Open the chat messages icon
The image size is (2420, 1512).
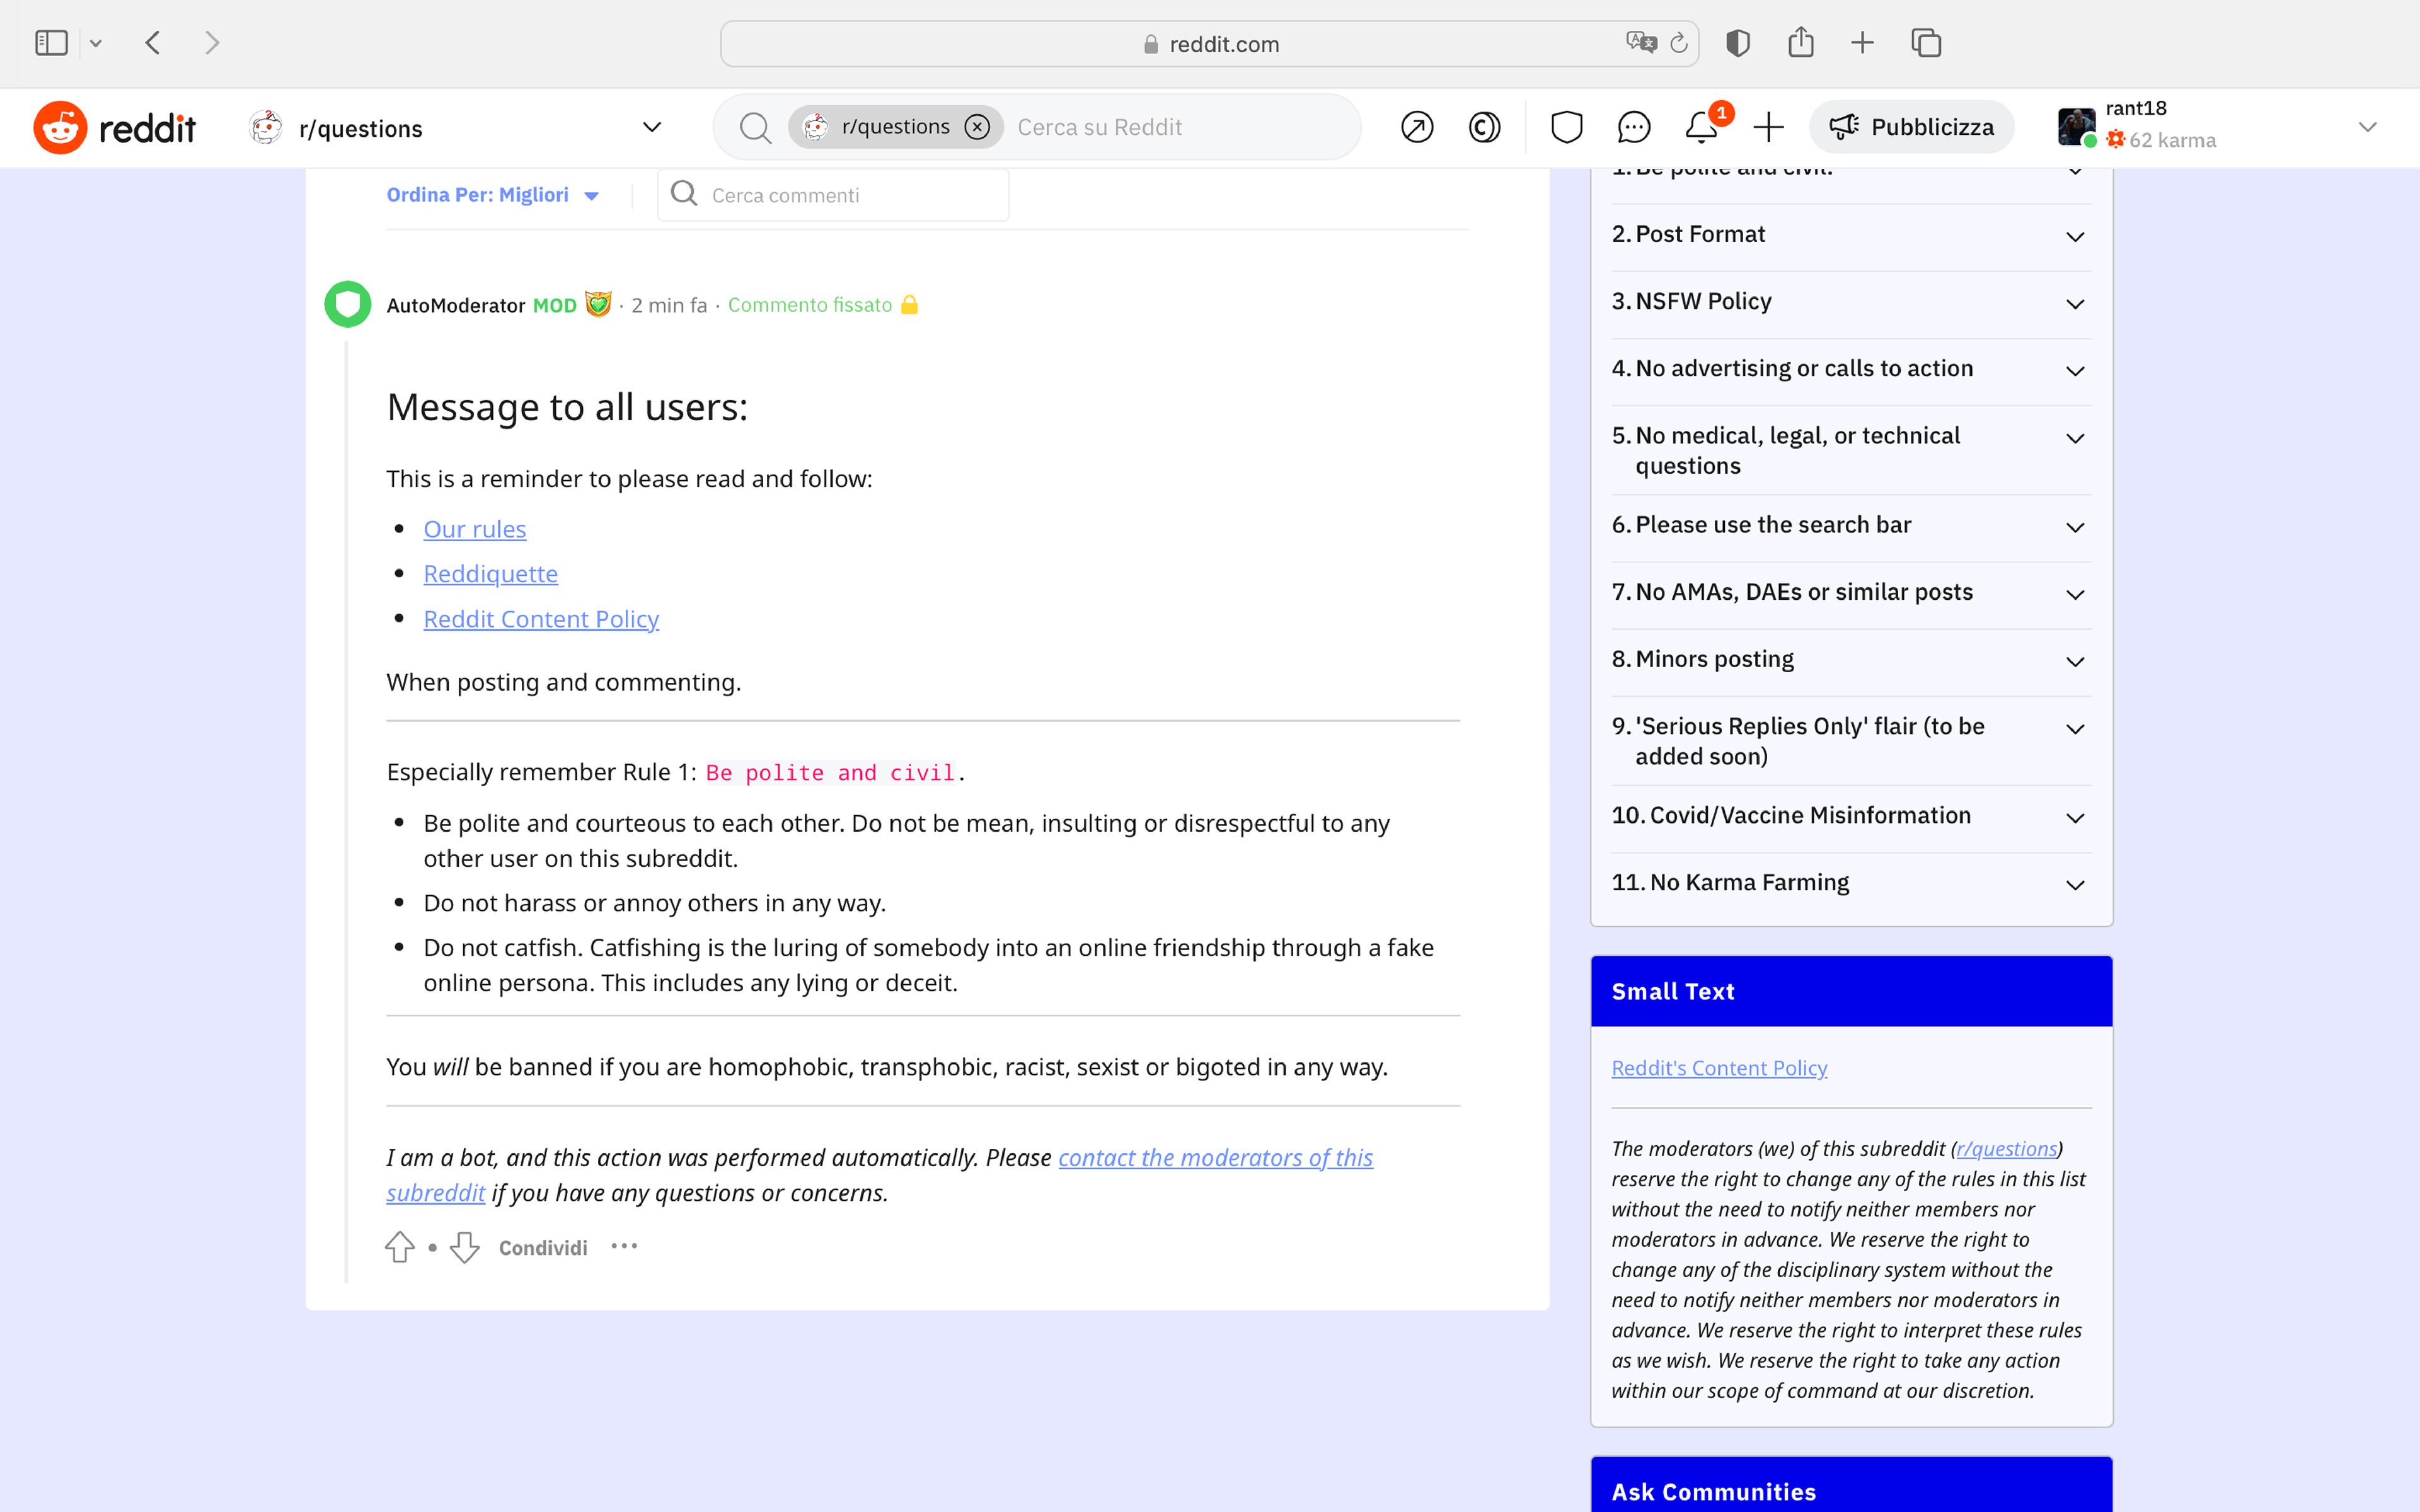(x=1633, y=127)
